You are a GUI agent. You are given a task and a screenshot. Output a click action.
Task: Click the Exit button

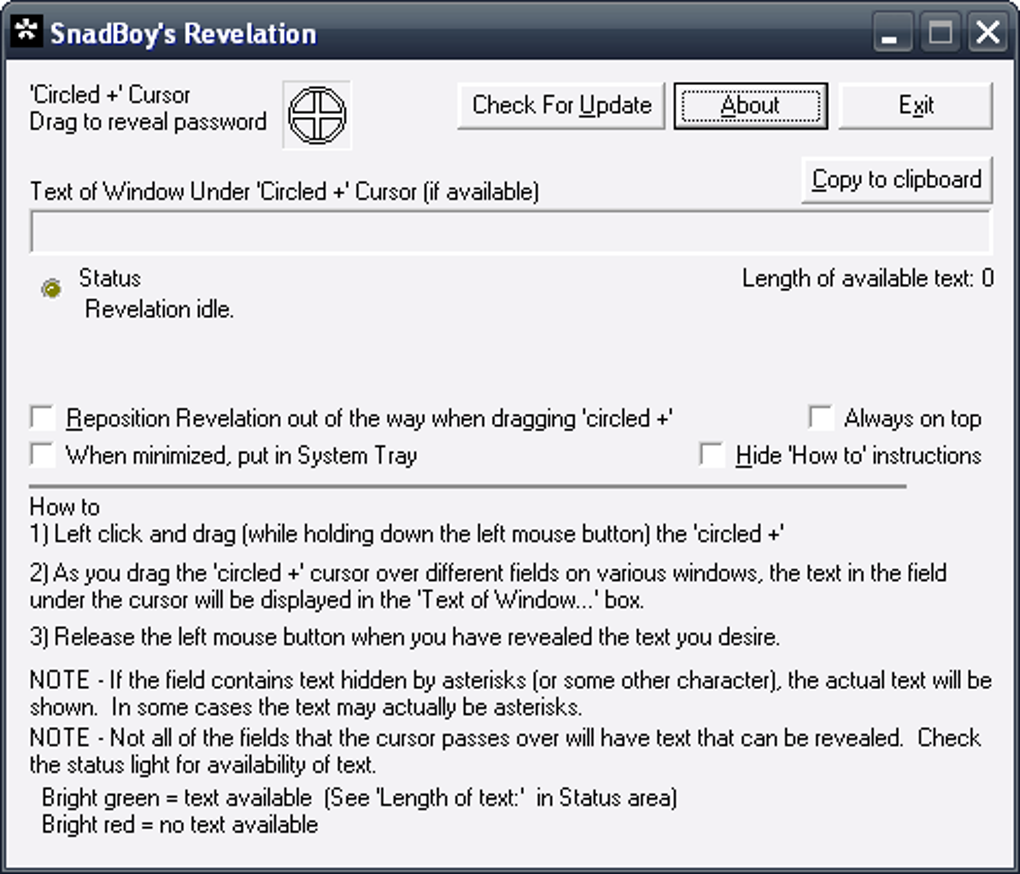(916, 105)
